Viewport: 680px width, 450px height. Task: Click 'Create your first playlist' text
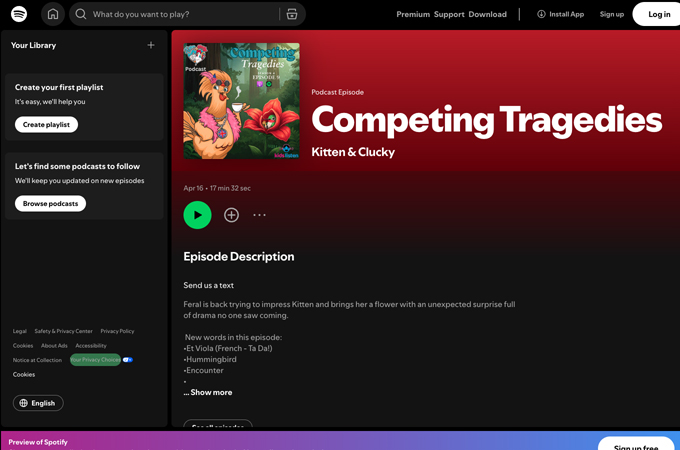tap(59, 87)
